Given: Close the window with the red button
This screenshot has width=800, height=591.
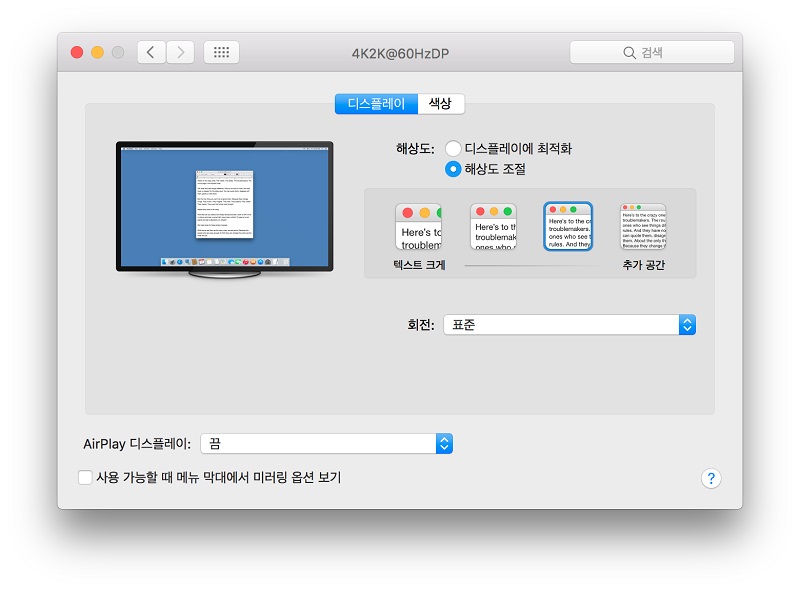Looking at the screenshot, I should point(77,53).
